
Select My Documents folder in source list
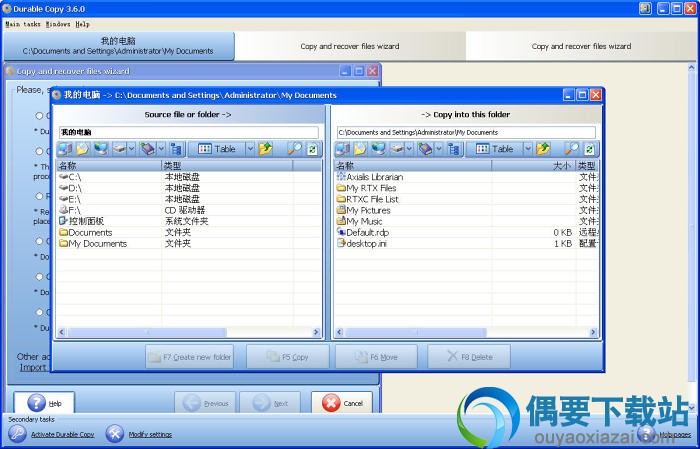[188, 244]
